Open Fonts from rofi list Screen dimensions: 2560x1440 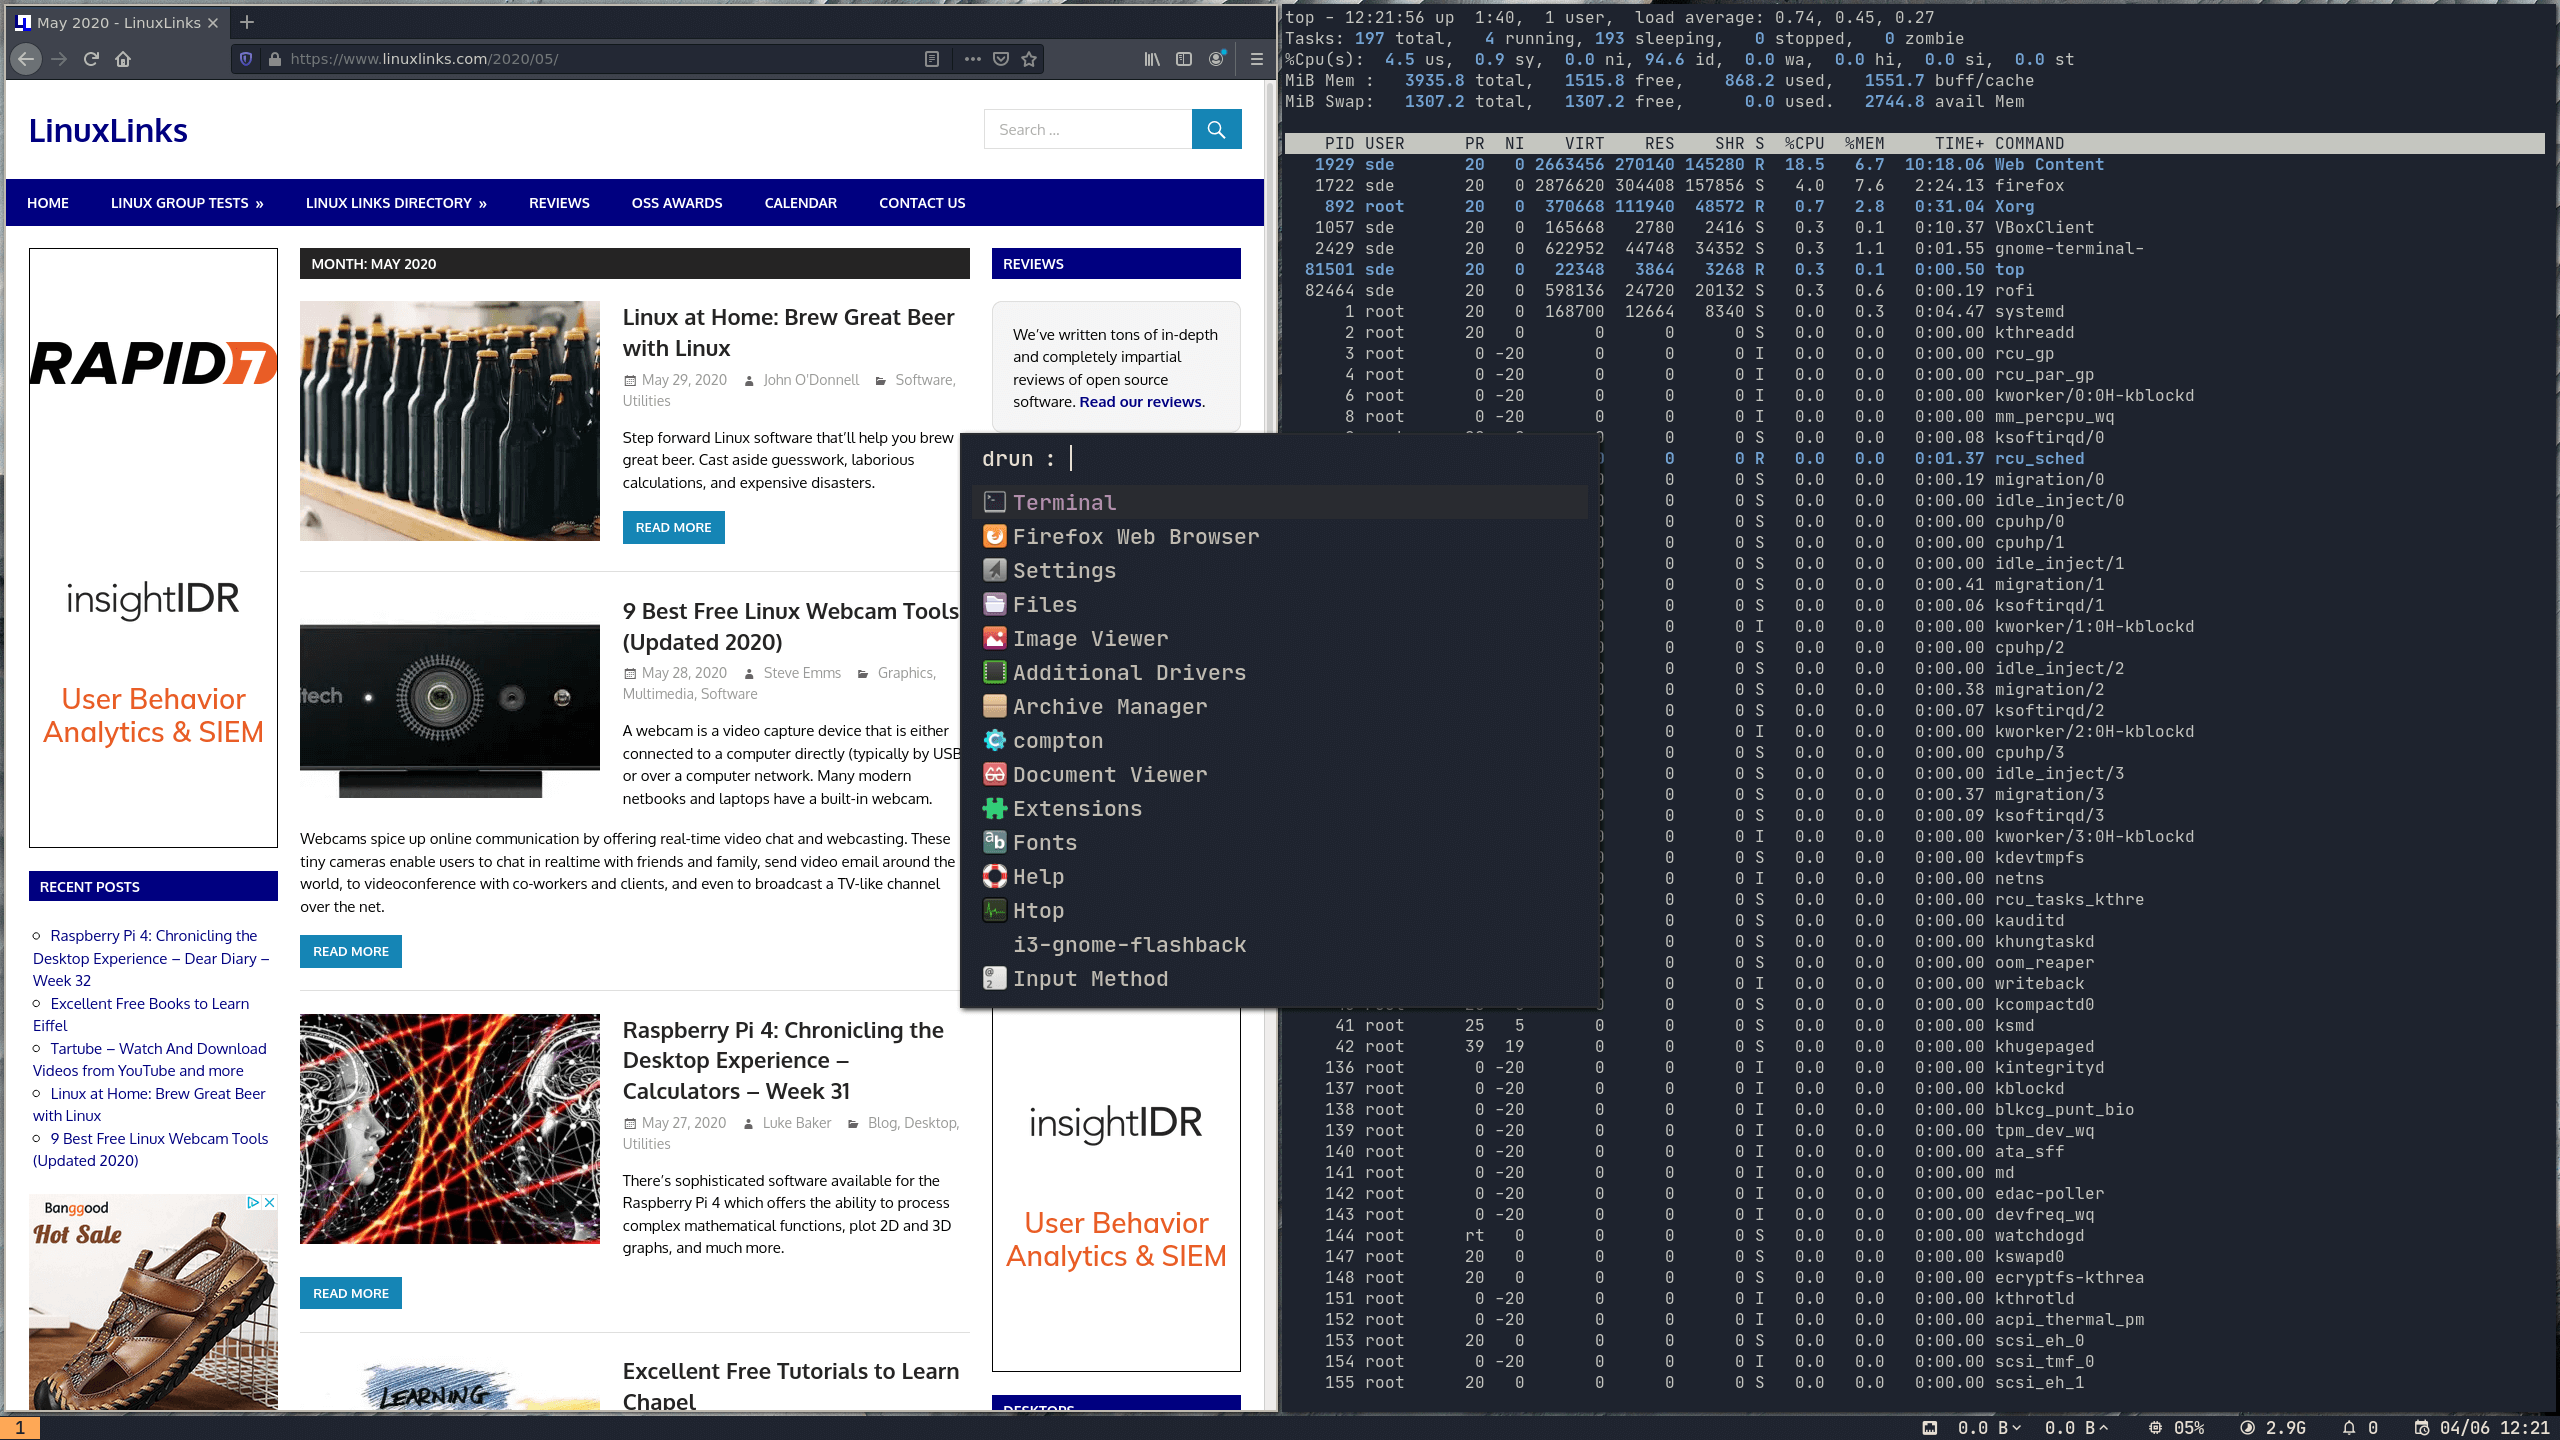pyautogui.click(x=1280, y=842)
